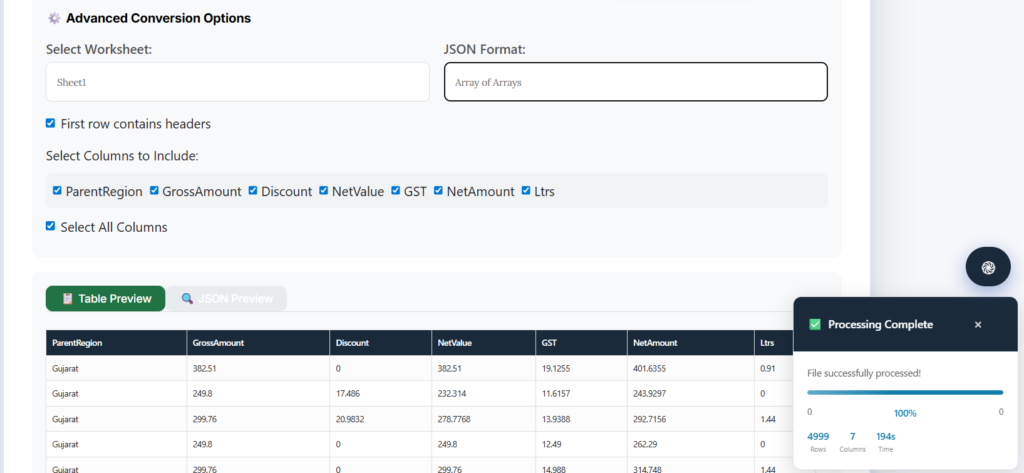Toggle the Select All Columns checkbox
The image size is (1024, 473).
pyautogui.click(x=50, y=226)
